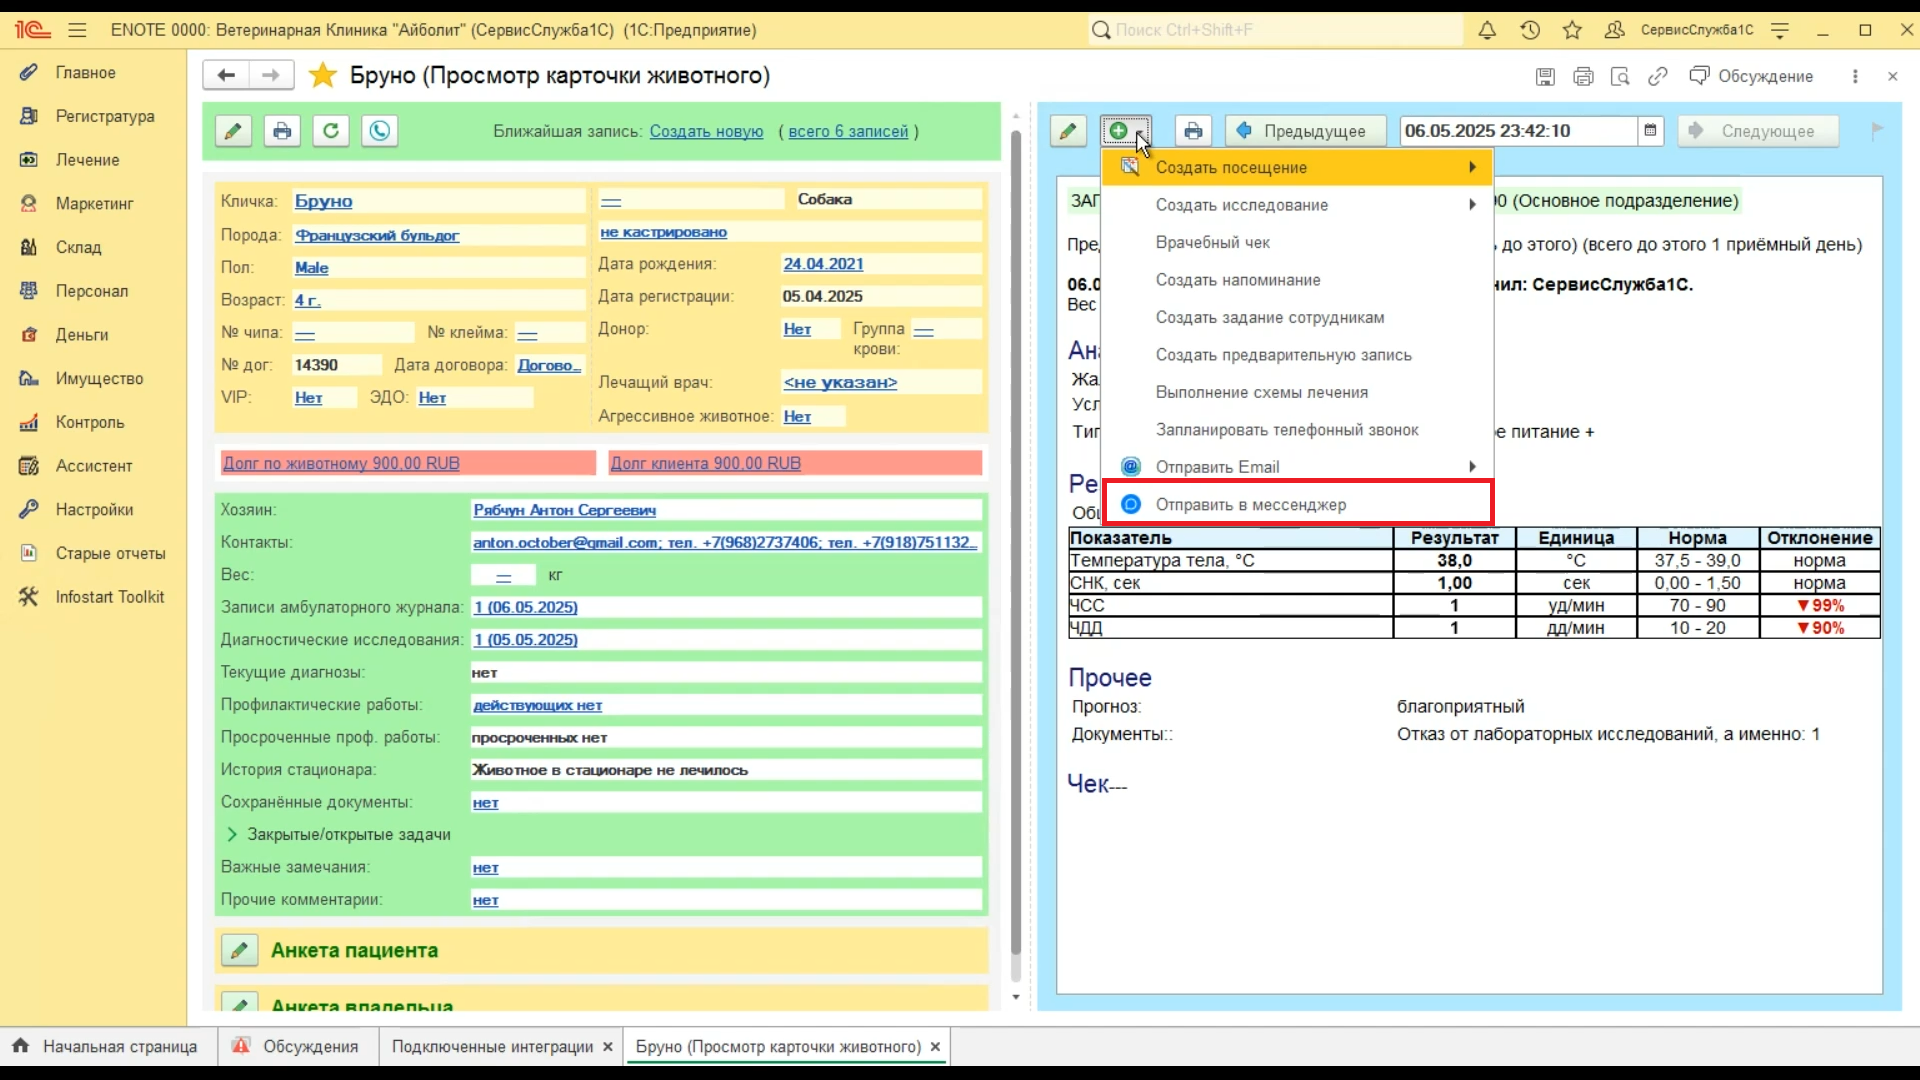Open Настройки section in sidebar

pyautogui.click(x=94, y=510)
